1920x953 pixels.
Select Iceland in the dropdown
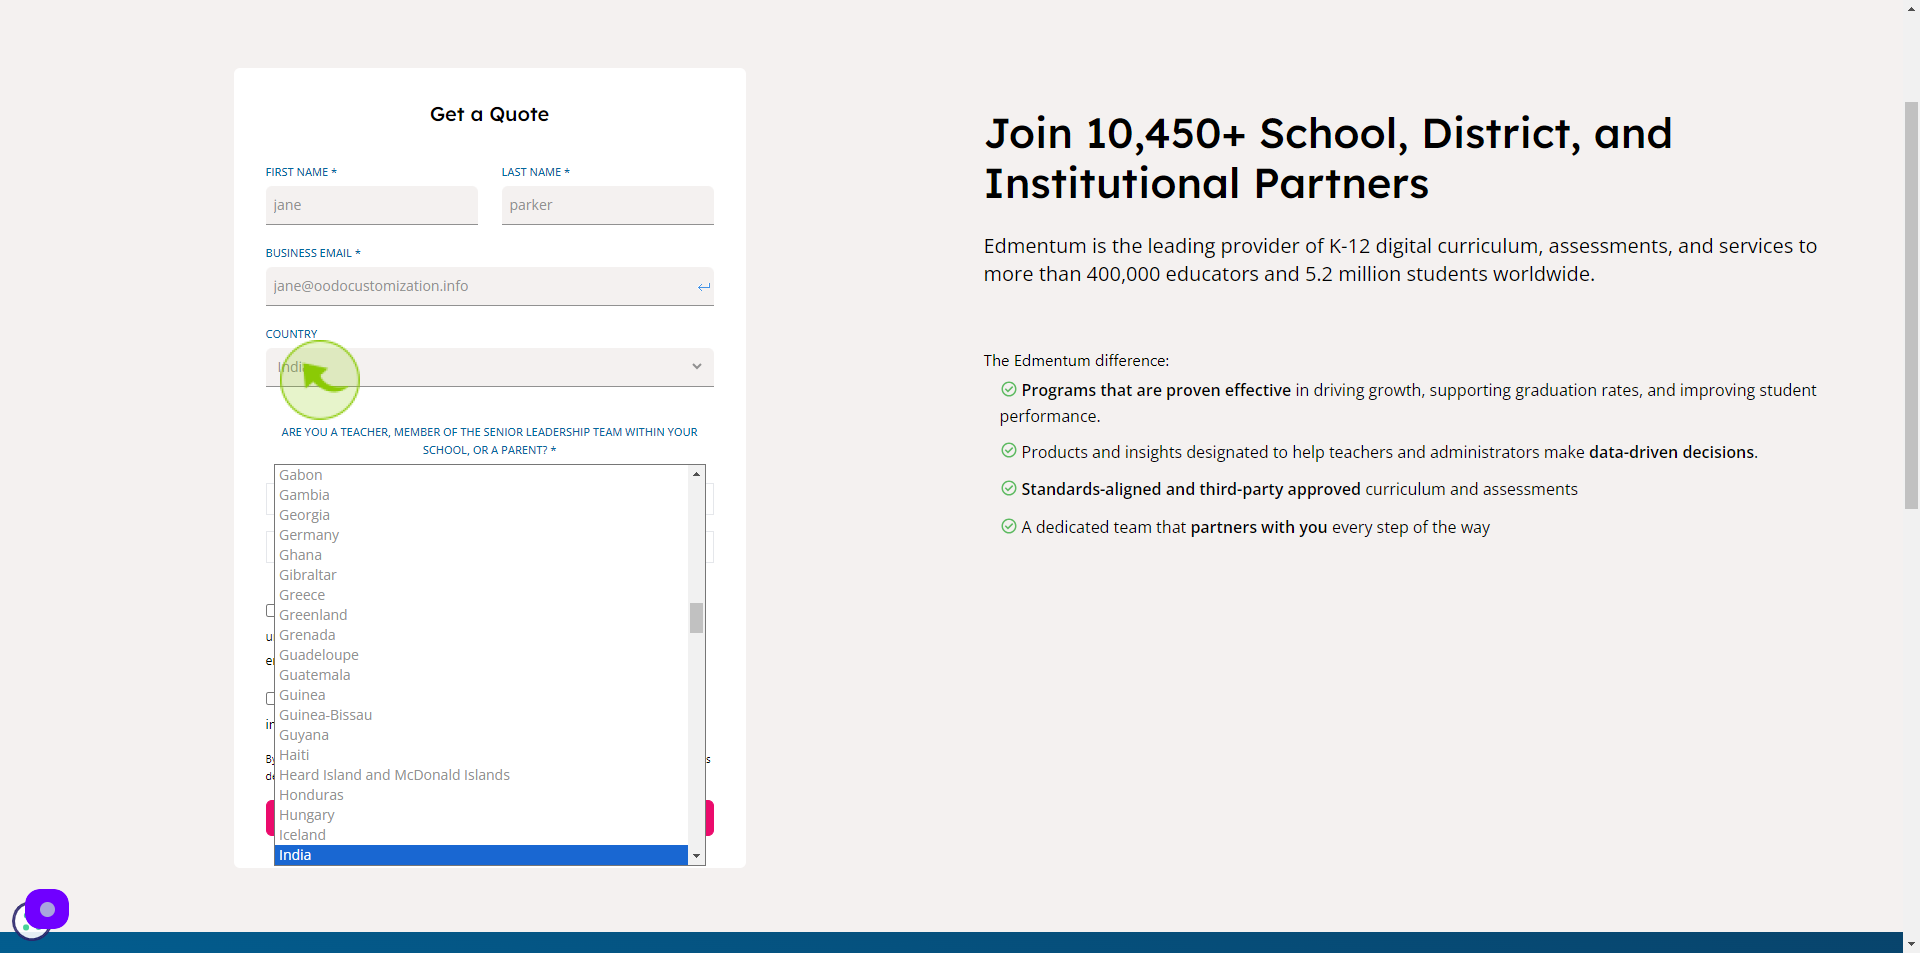481,835
